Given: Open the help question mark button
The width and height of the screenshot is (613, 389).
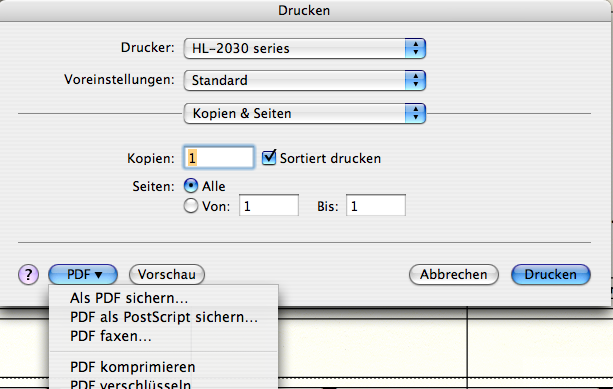Looking at the screenshot, I should coord(28,274).
